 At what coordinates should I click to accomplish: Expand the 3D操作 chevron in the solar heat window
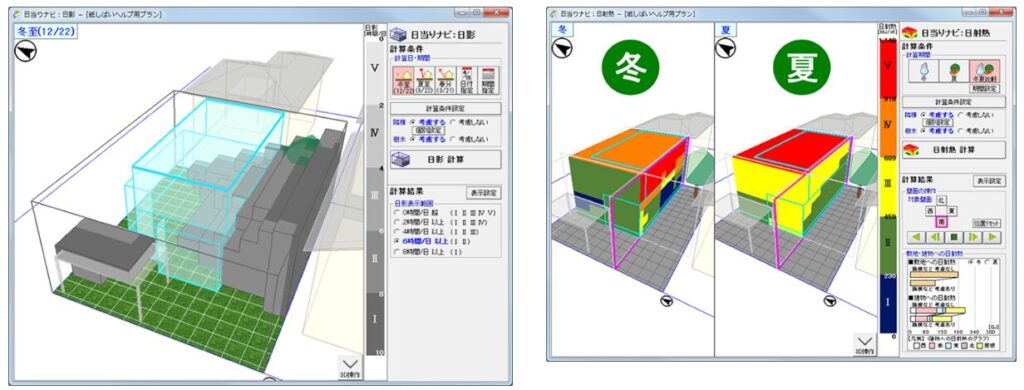click(x=865, y=344)
